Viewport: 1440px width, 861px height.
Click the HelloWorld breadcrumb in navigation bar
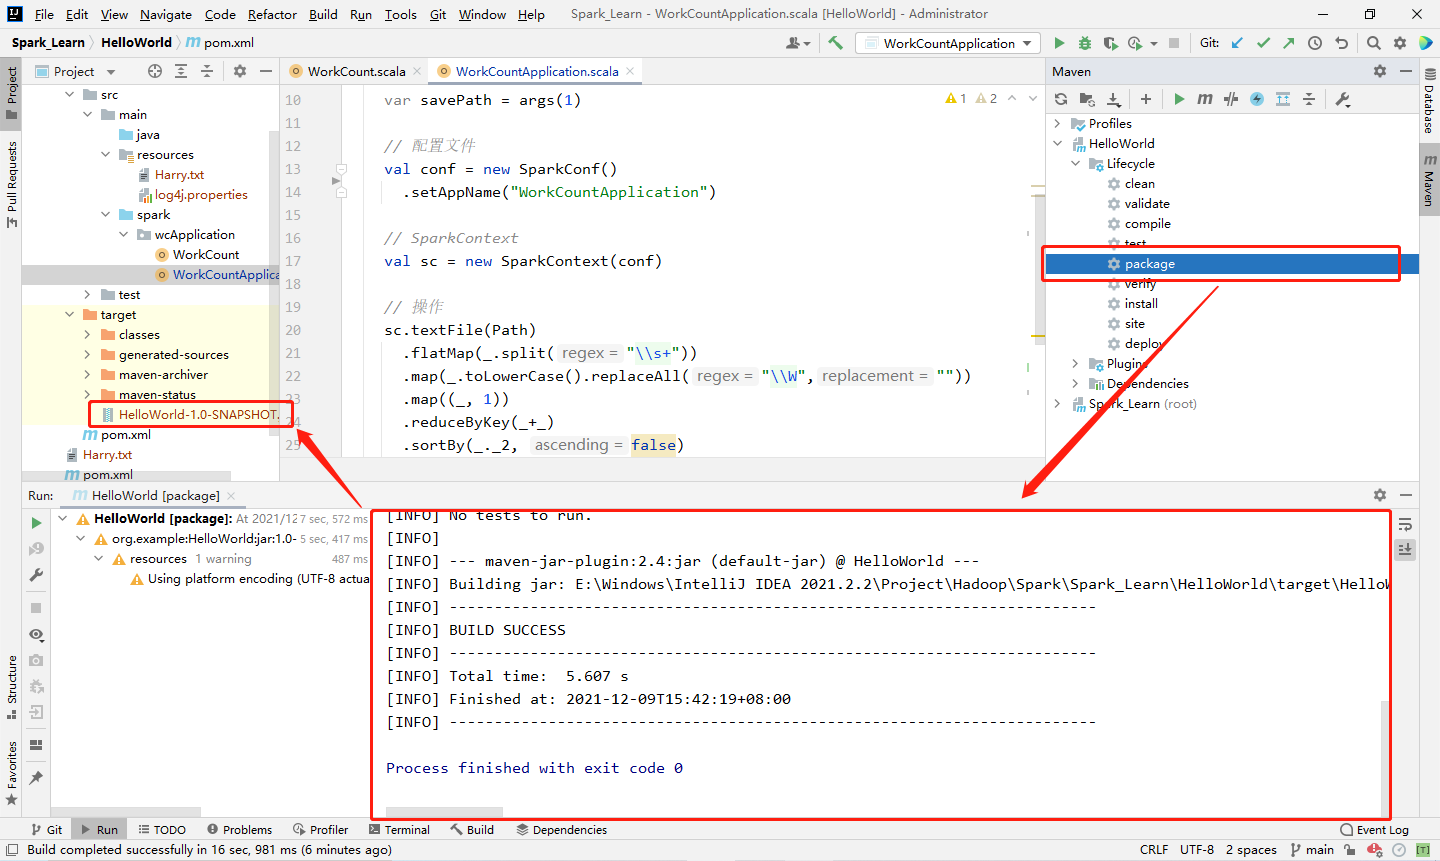click(x=136, y=42)
